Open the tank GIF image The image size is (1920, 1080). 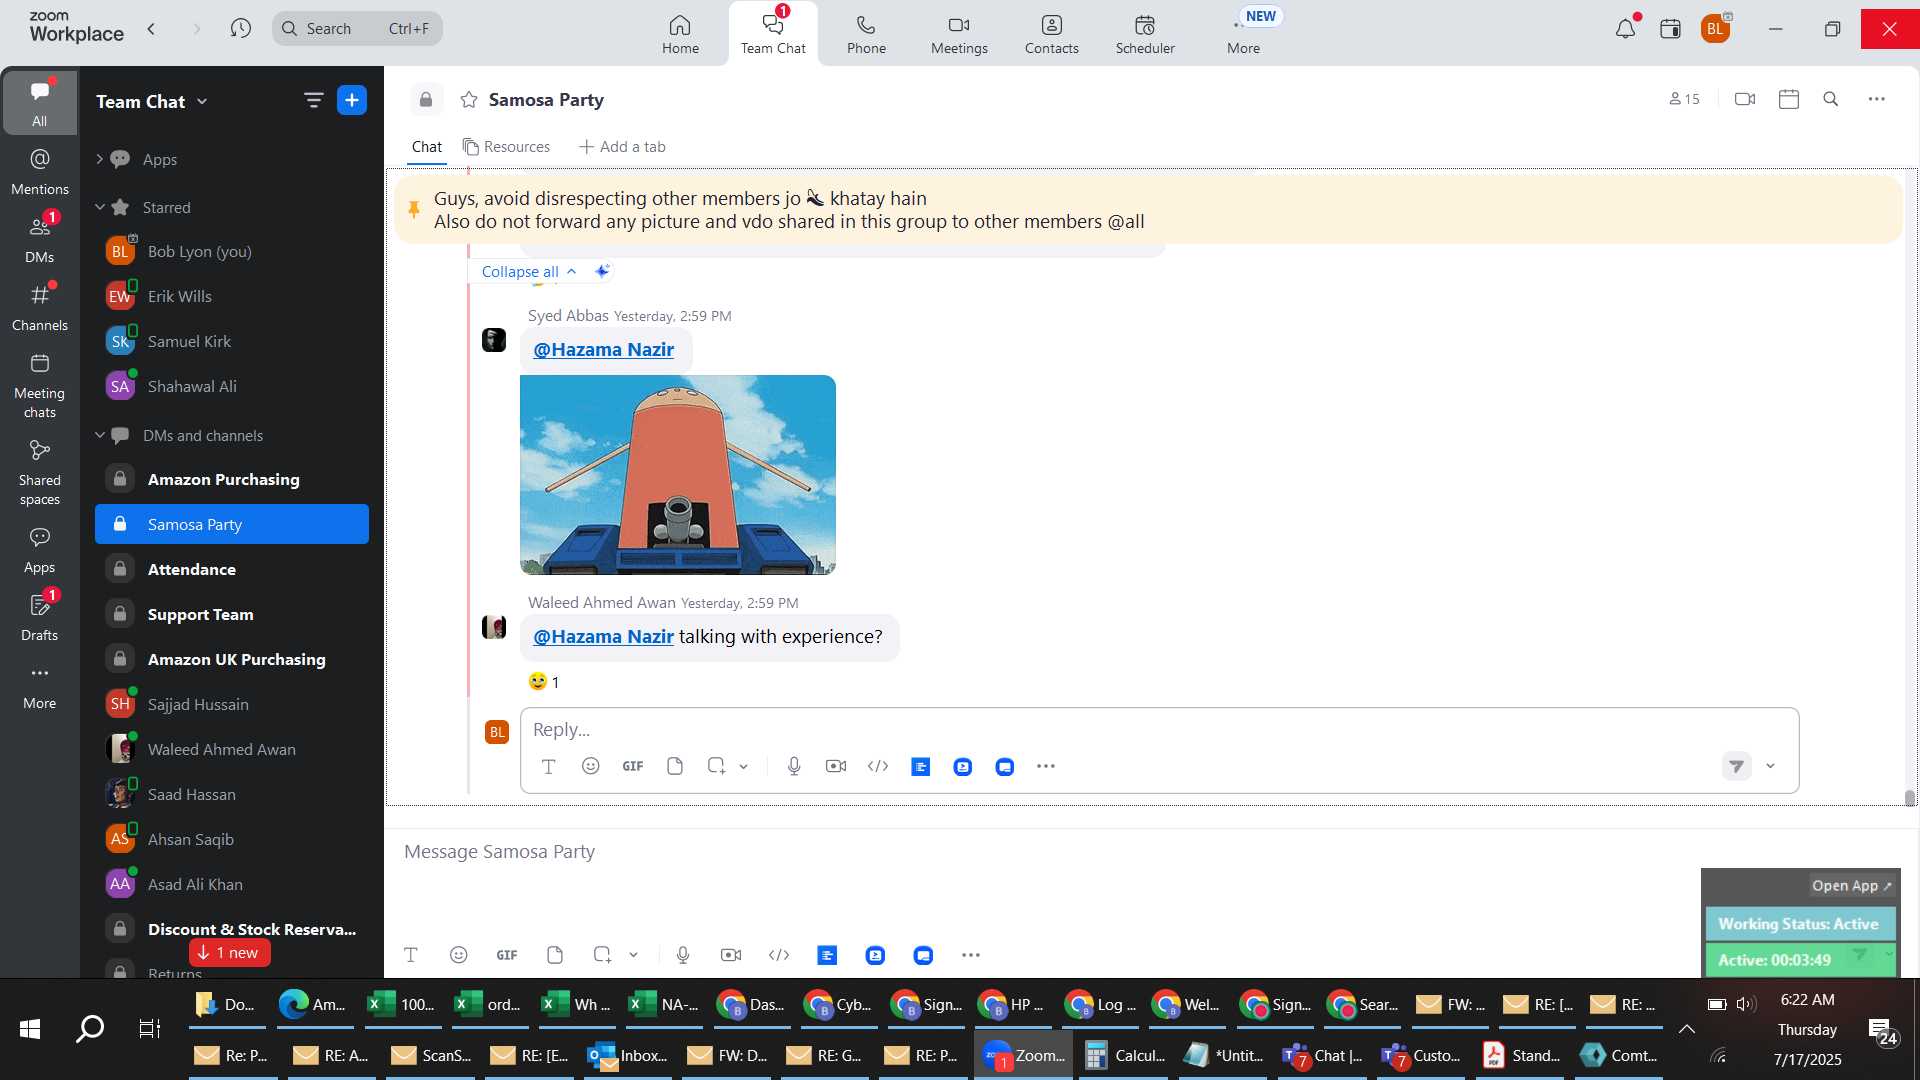click(678, 474)
